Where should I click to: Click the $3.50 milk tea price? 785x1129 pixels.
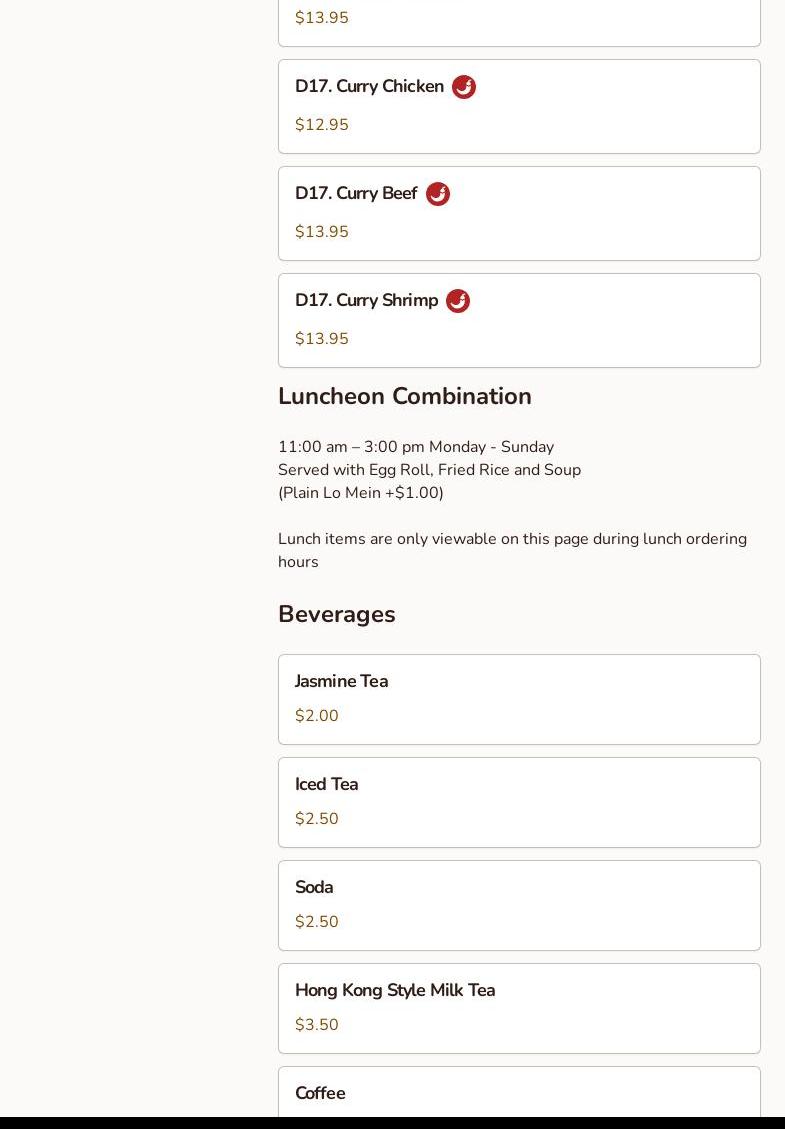click(x=317, y=1025)
